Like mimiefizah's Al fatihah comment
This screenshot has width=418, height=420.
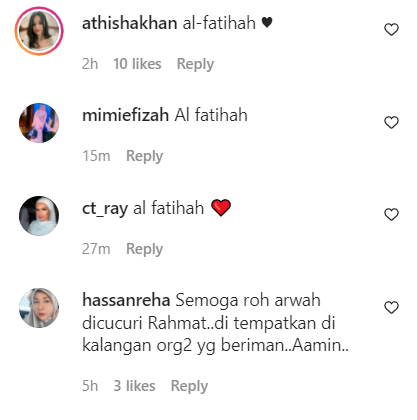click(x=391, y=122)
